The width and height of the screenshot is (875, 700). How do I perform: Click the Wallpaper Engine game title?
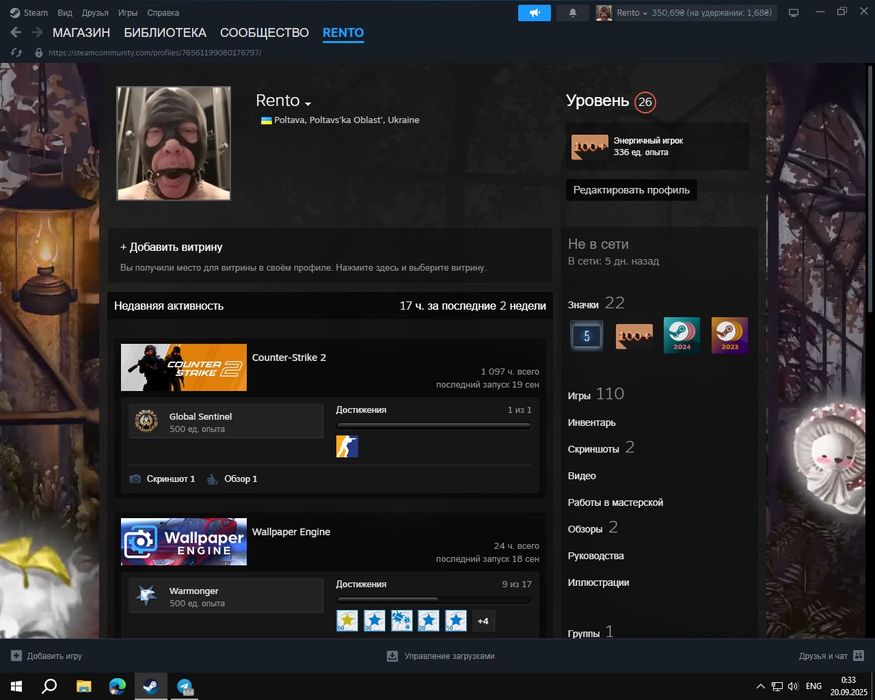tap(291, 531)
